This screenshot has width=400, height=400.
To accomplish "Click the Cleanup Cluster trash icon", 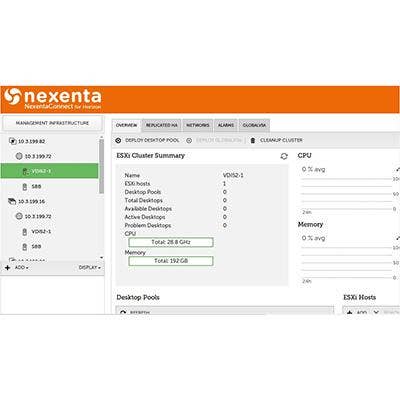I will point(253,140).
